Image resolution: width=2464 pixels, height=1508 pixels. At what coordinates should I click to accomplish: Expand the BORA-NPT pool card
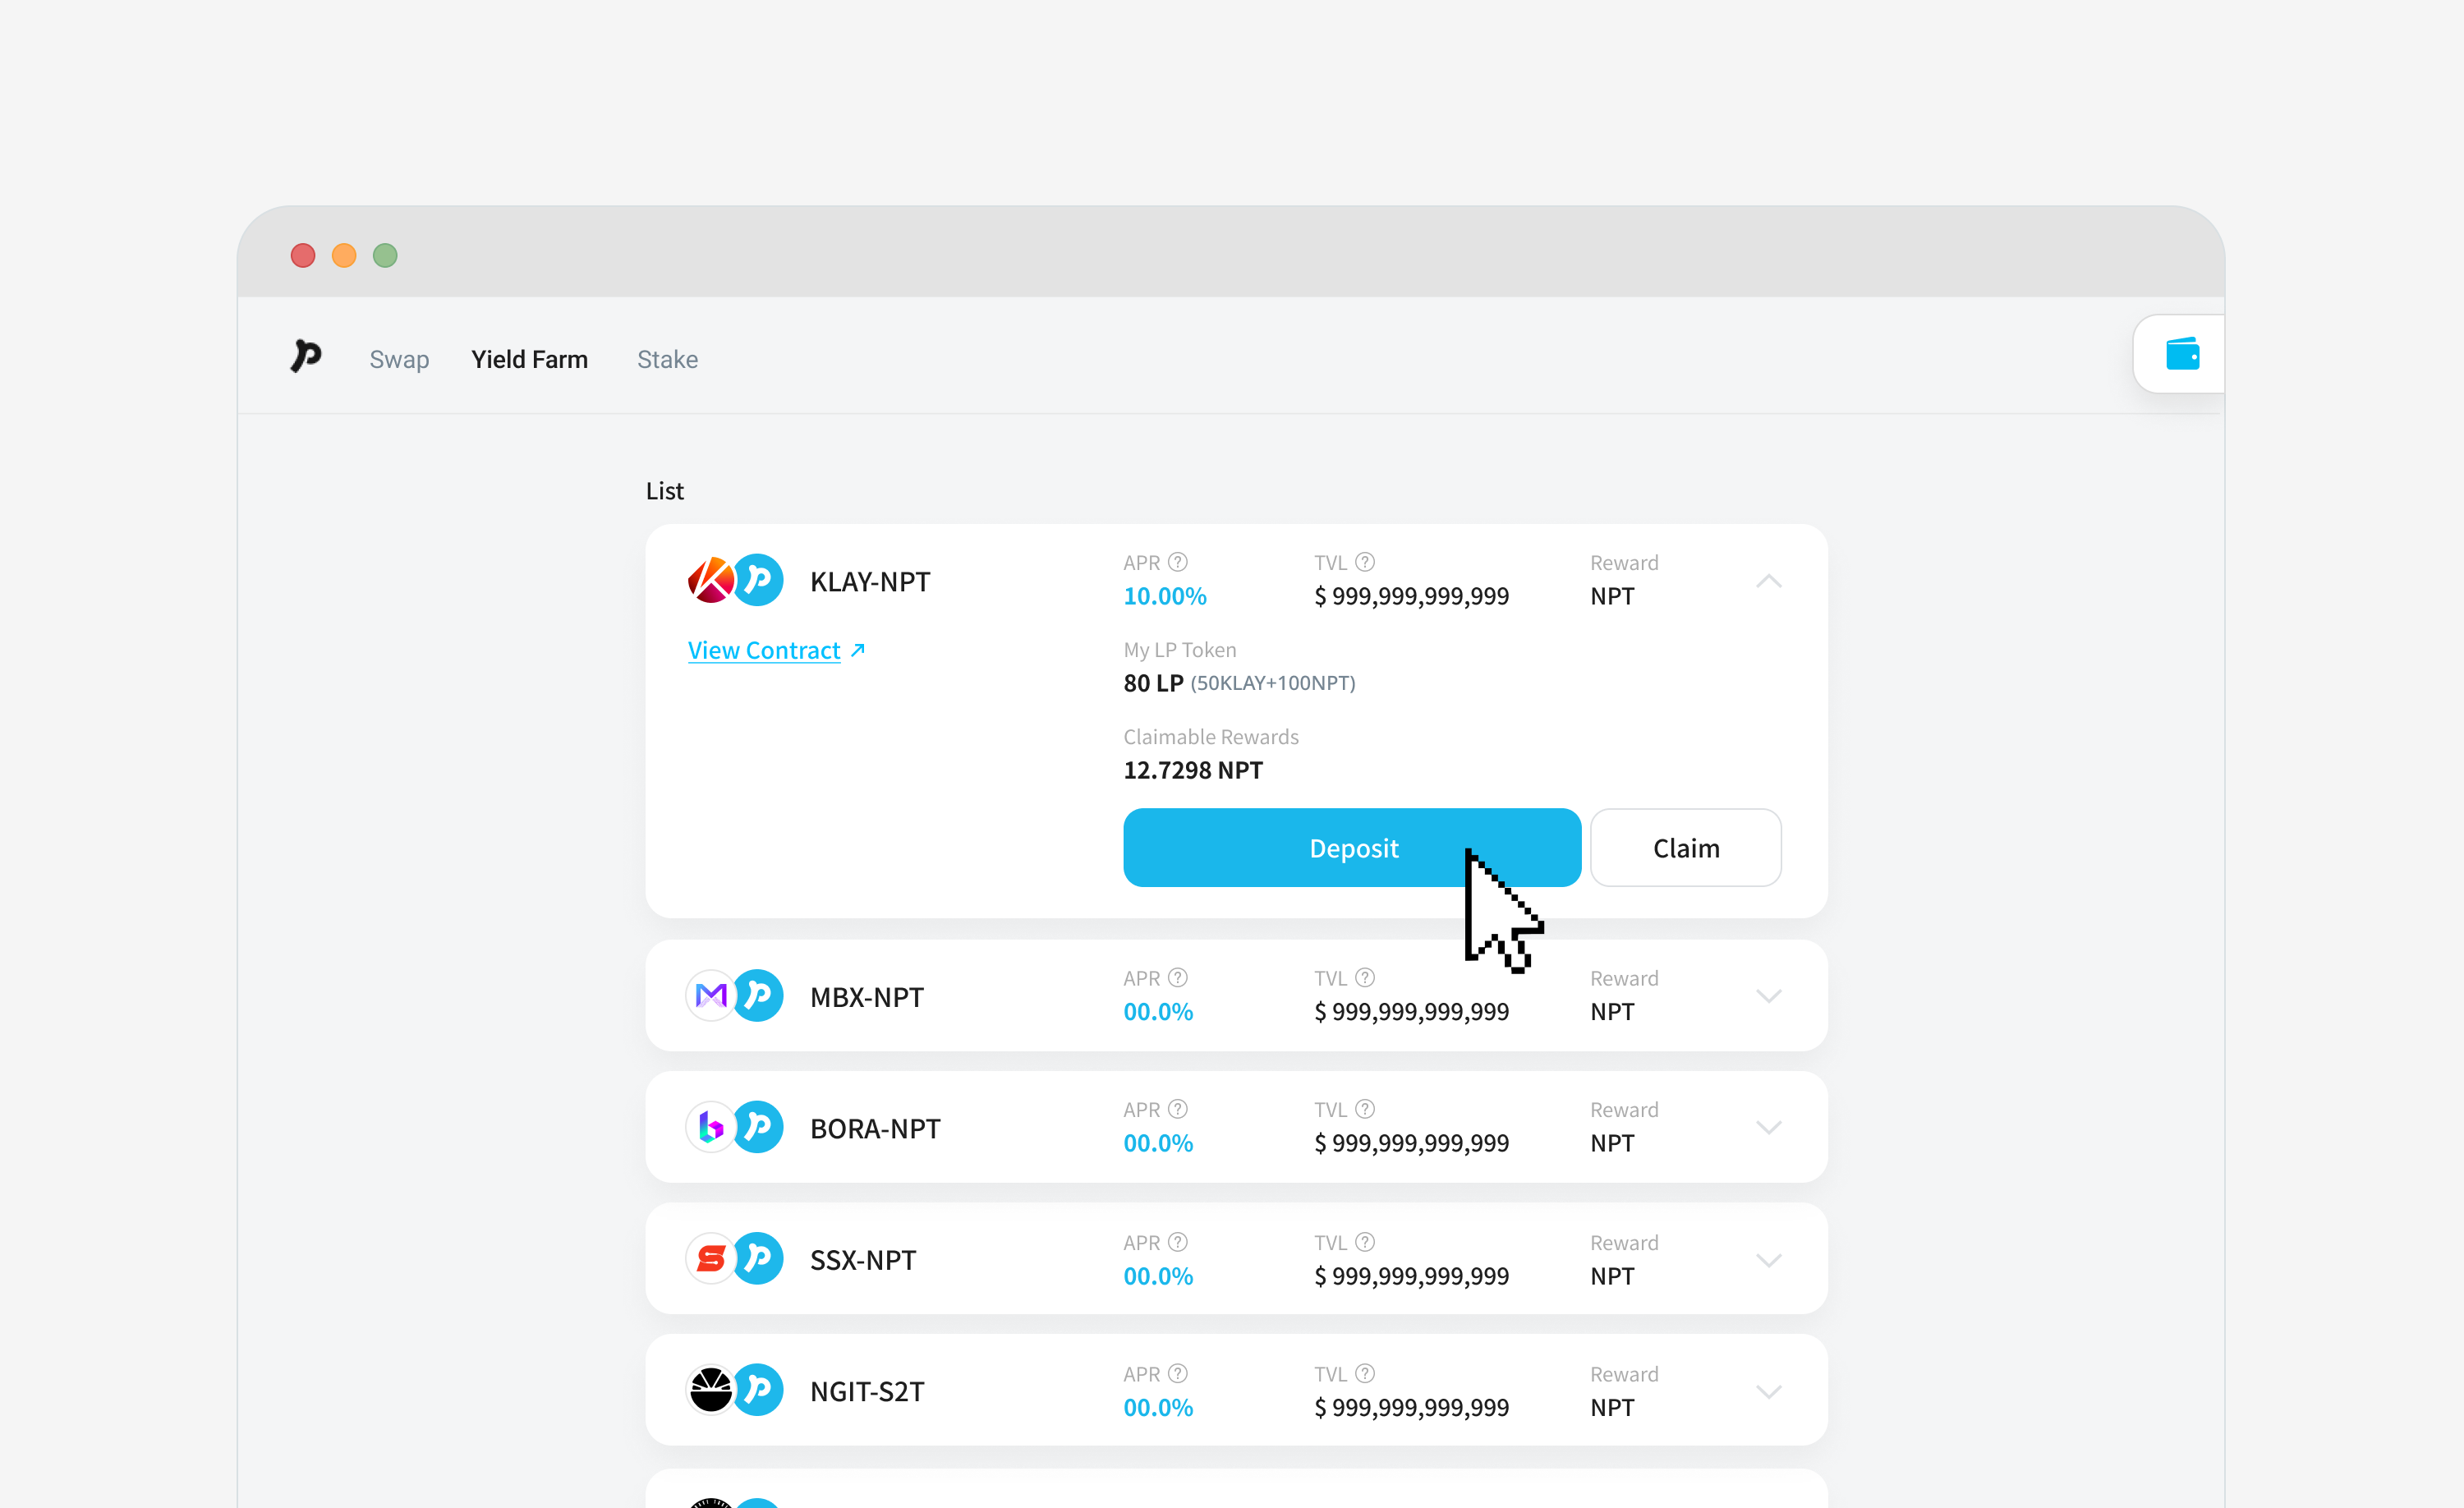1769,1127
